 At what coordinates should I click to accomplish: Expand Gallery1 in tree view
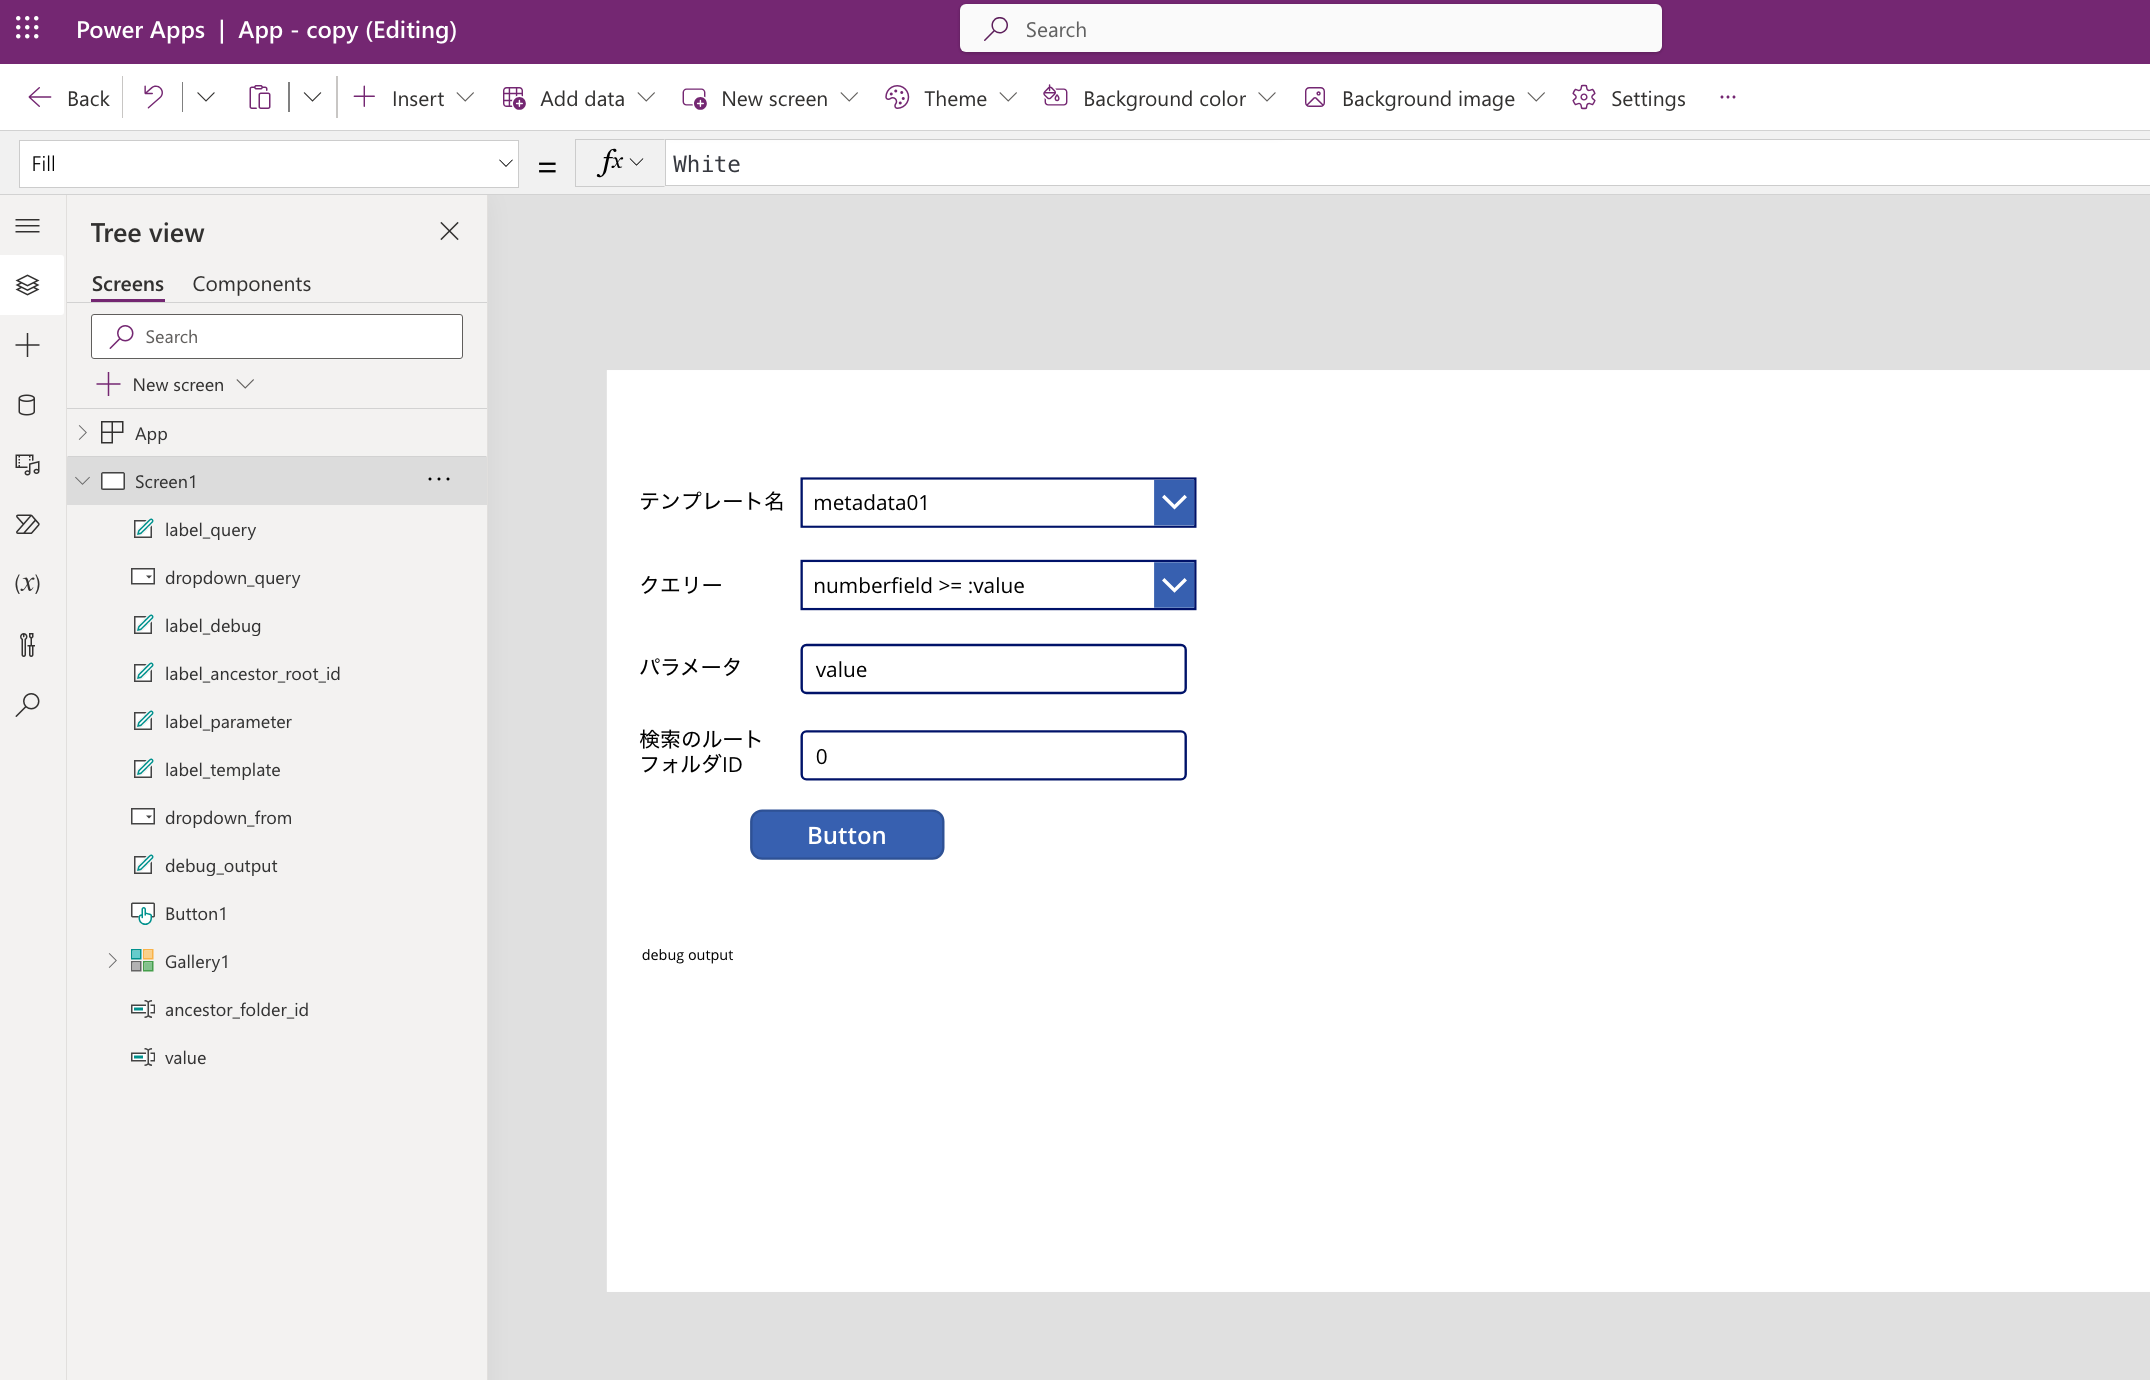(x=112, y=961)
